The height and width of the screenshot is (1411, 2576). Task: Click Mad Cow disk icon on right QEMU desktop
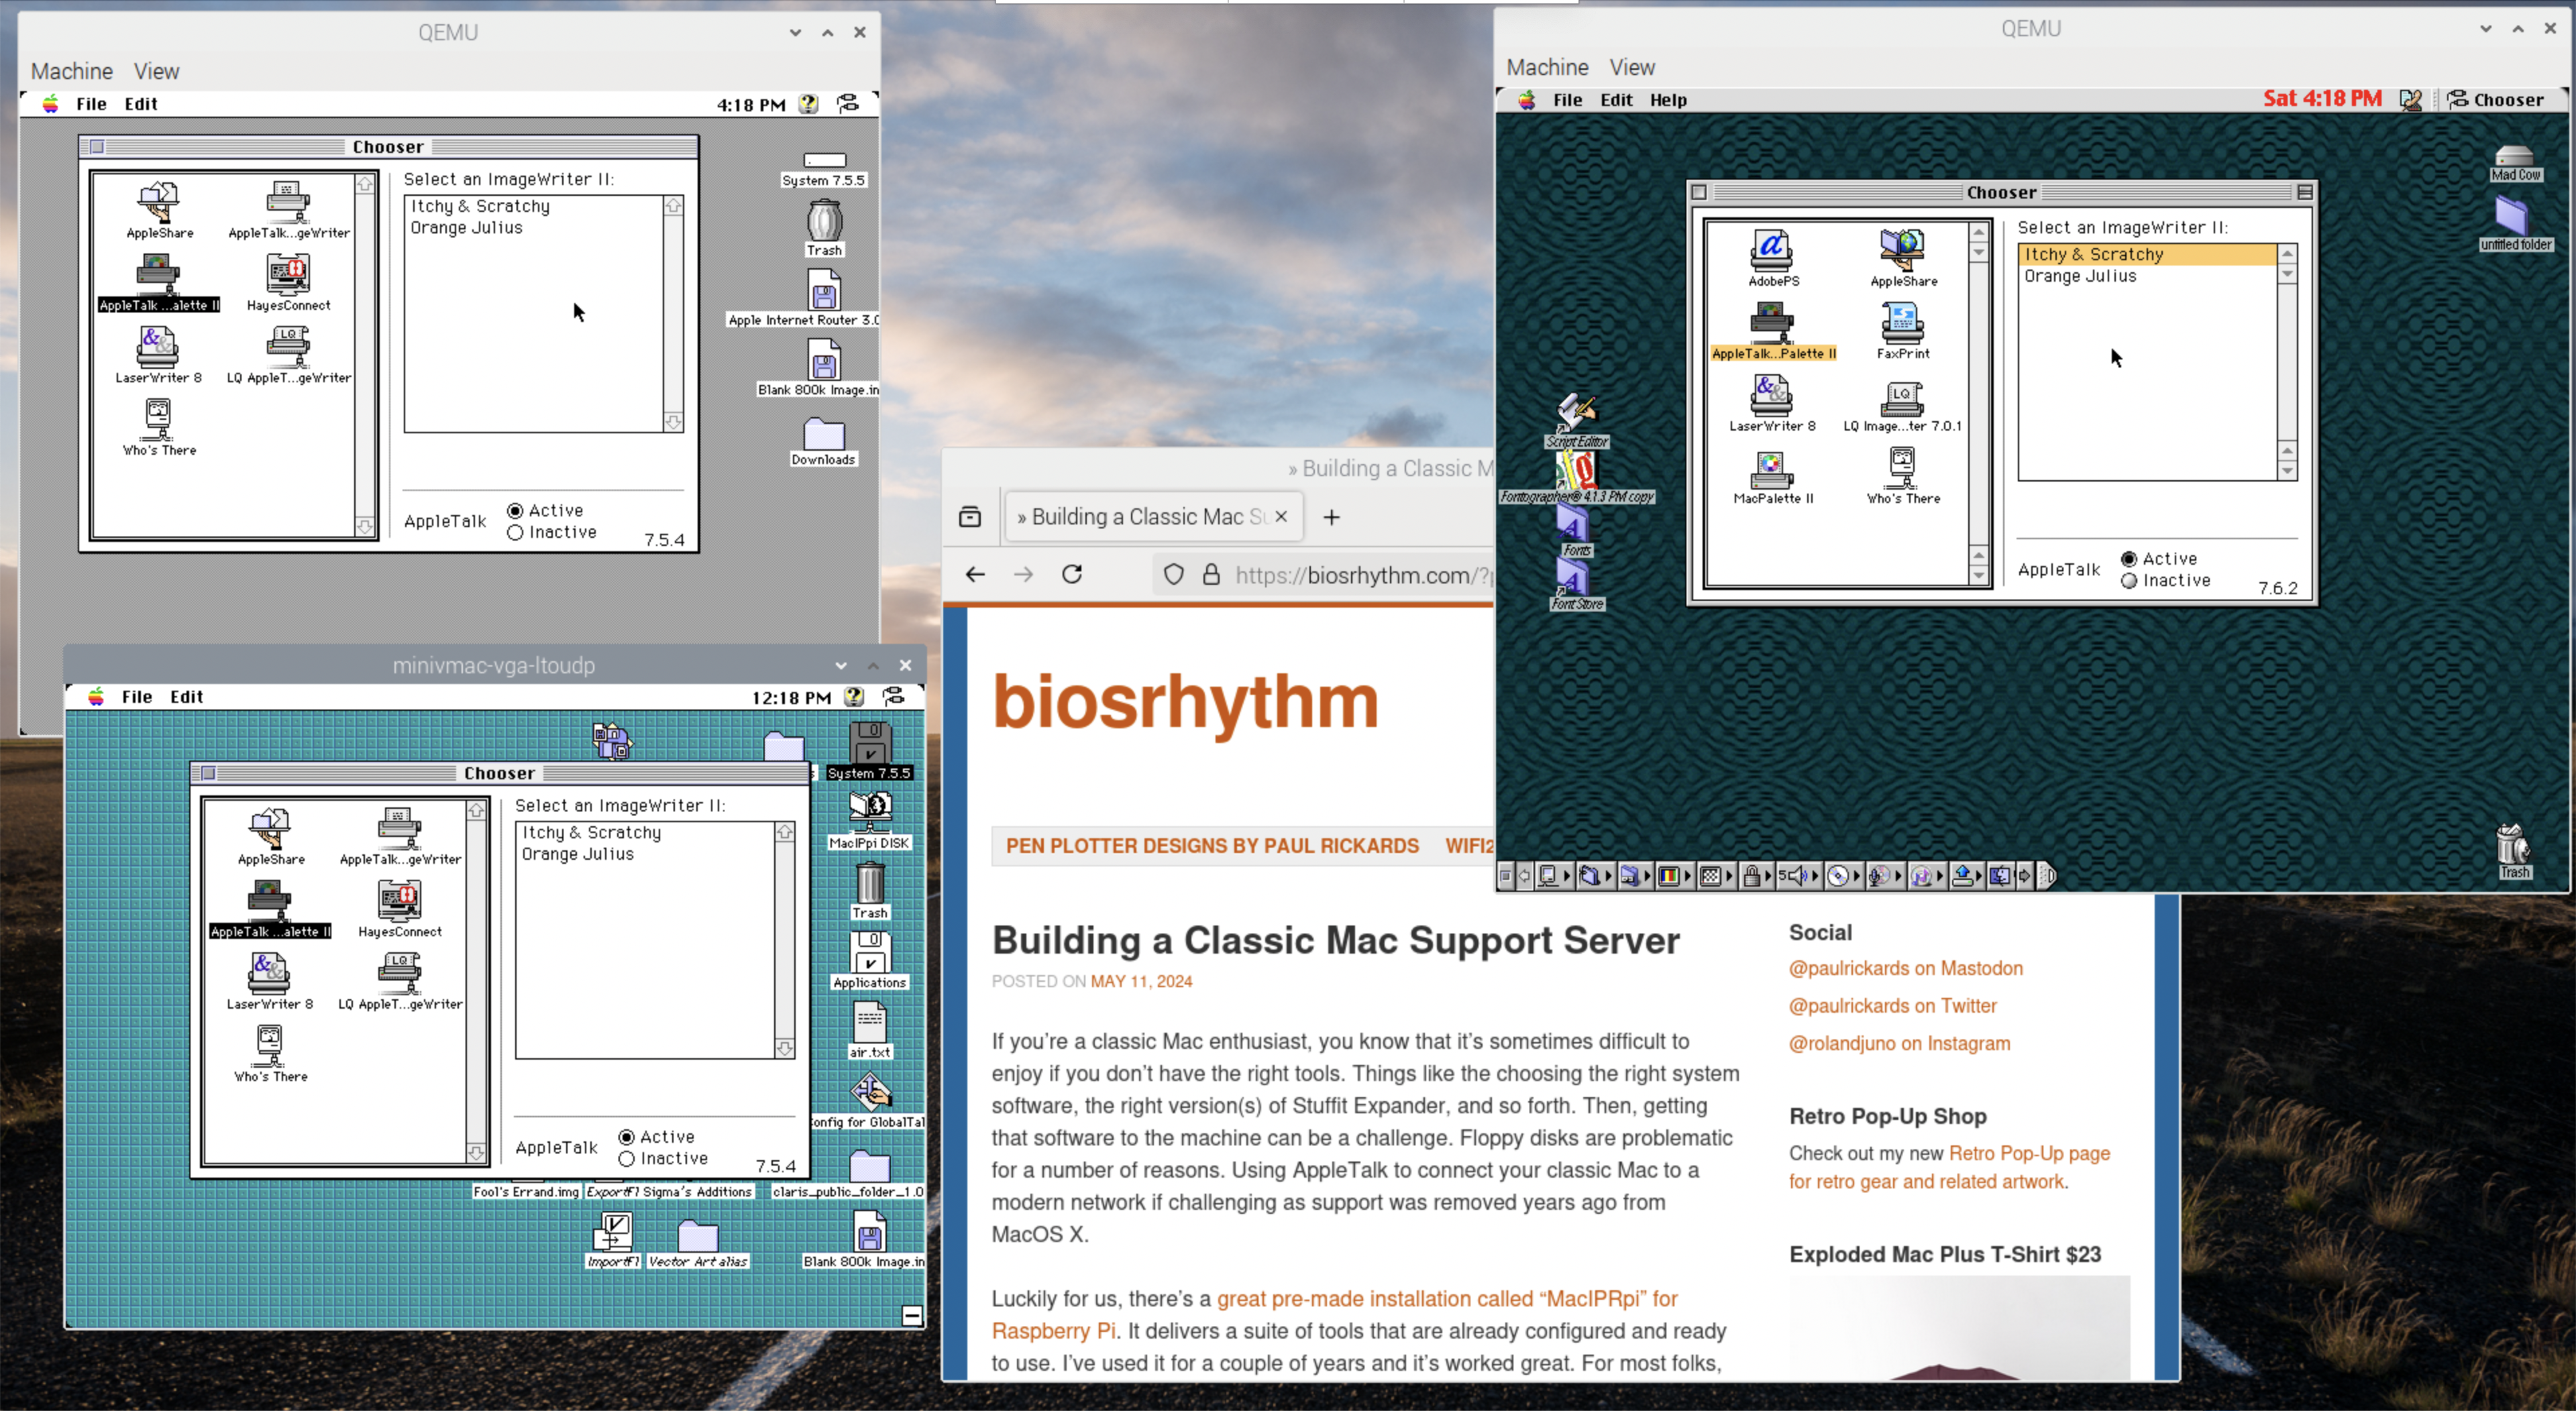(2514, 163)
